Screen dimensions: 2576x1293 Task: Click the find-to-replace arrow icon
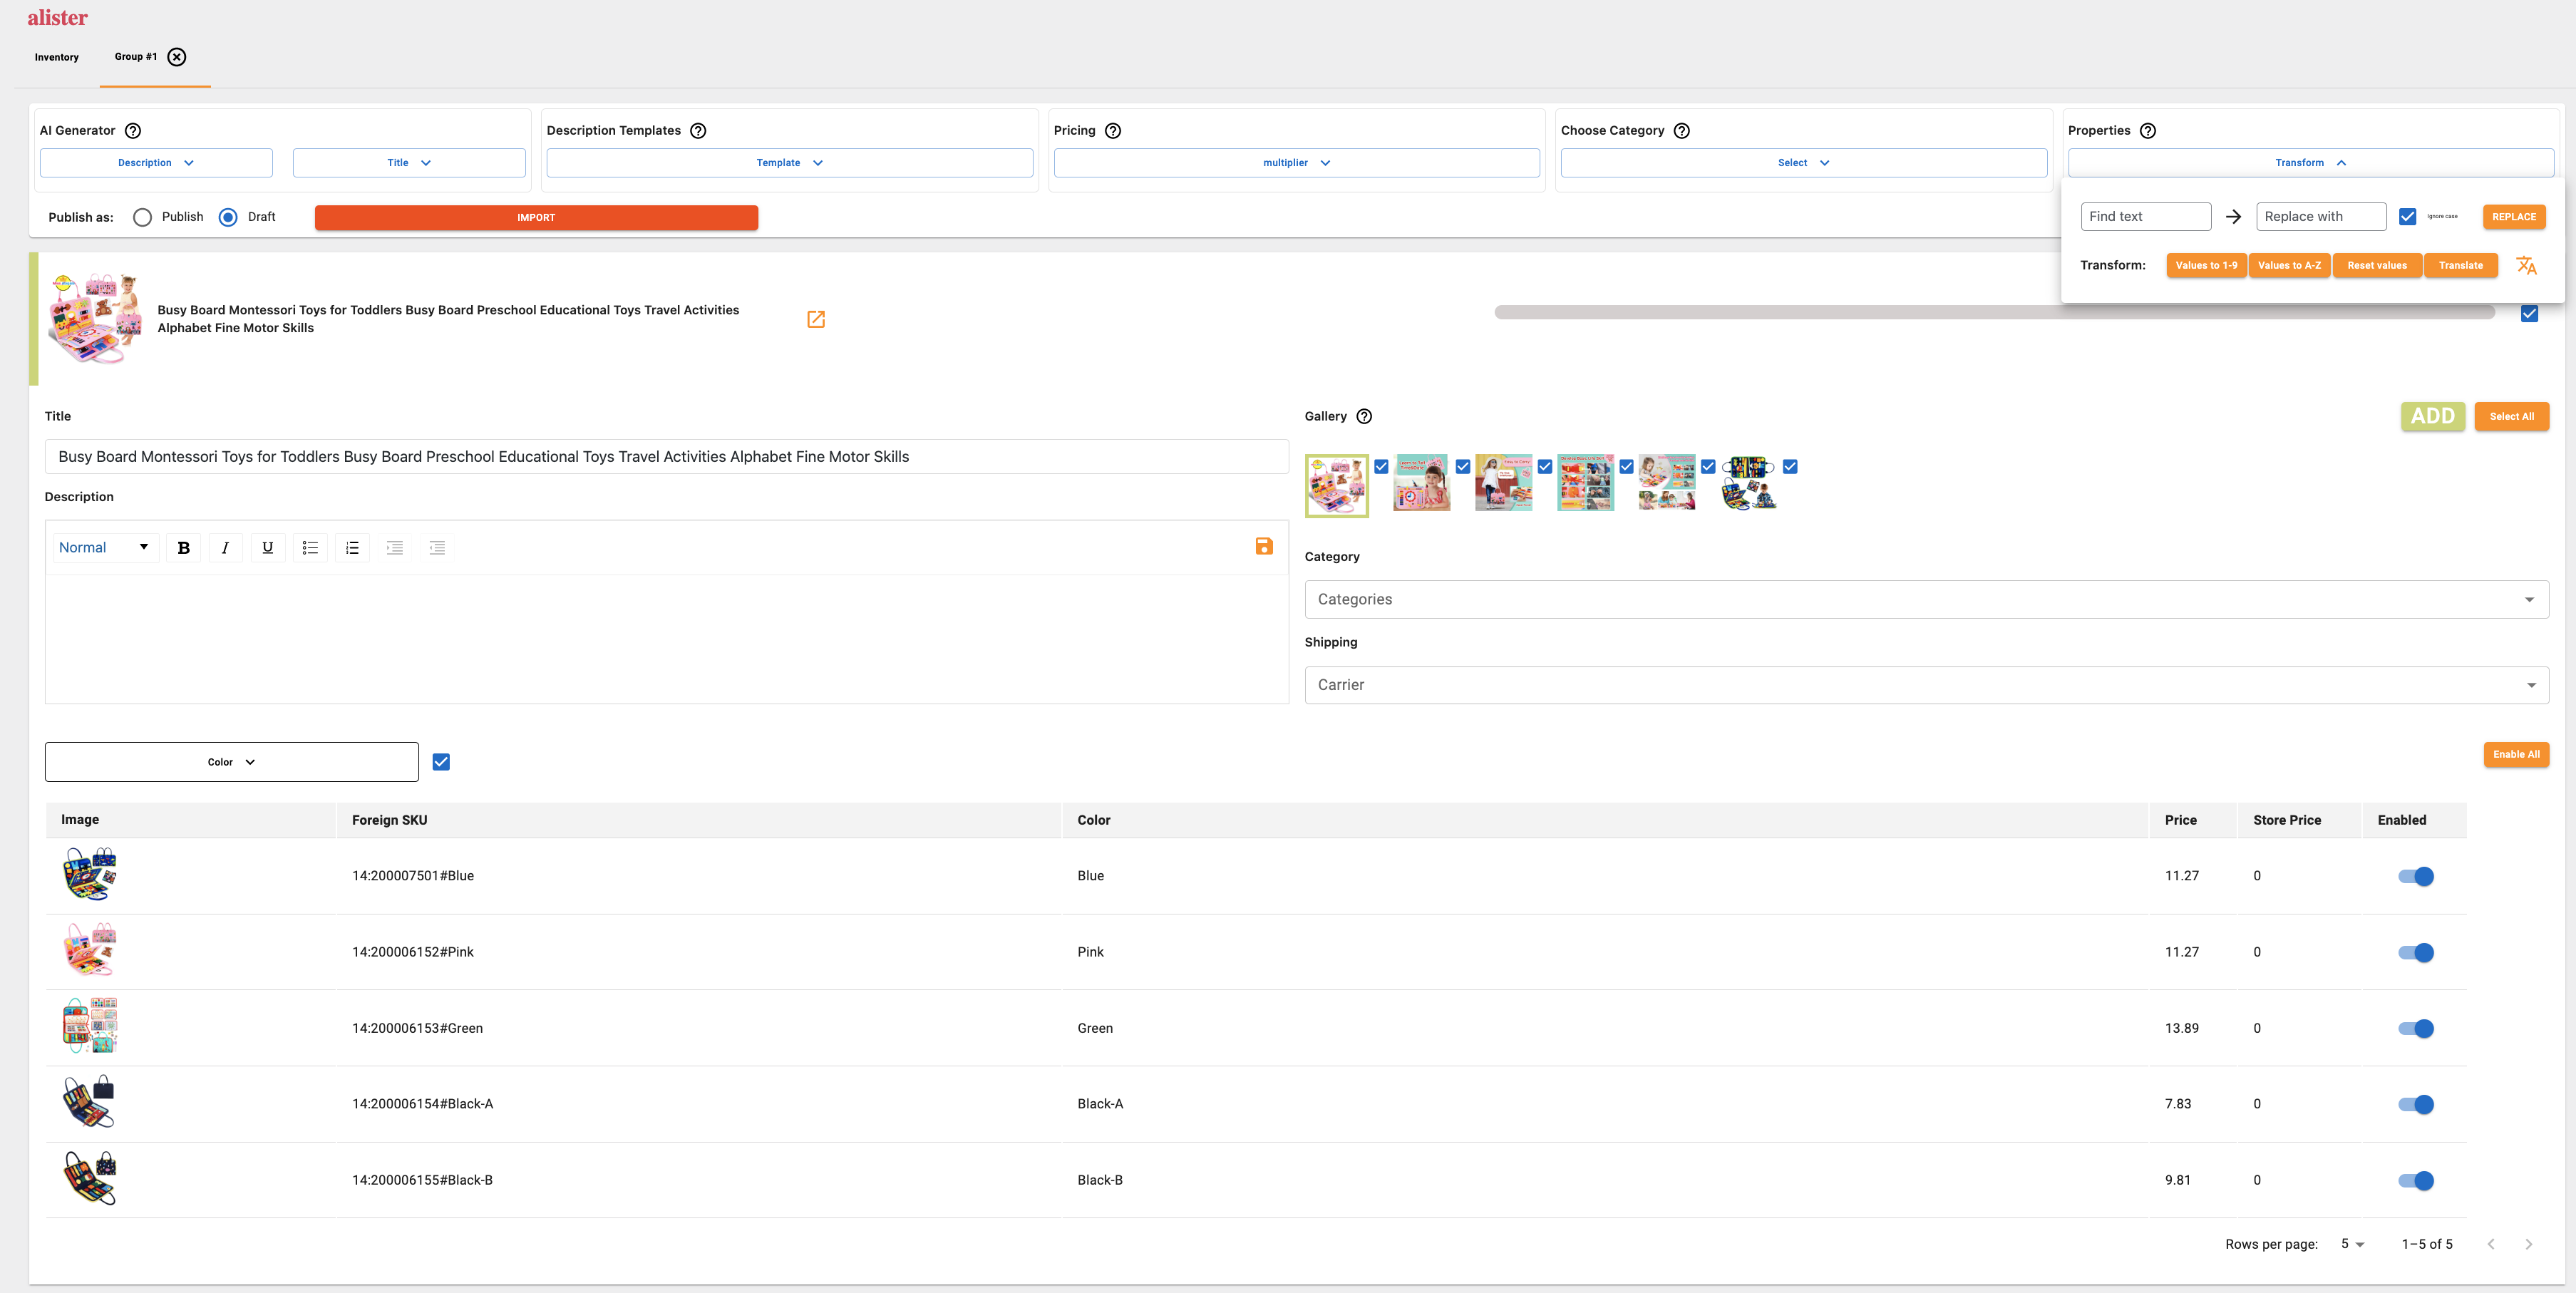(2233, 217)
